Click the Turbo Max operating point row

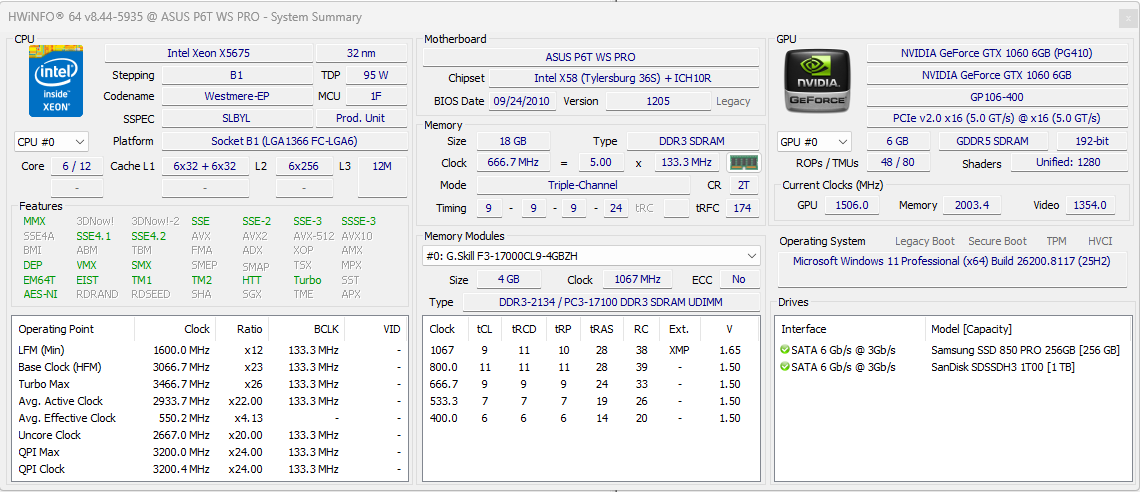pyautogui.click(x=209, y=384)
